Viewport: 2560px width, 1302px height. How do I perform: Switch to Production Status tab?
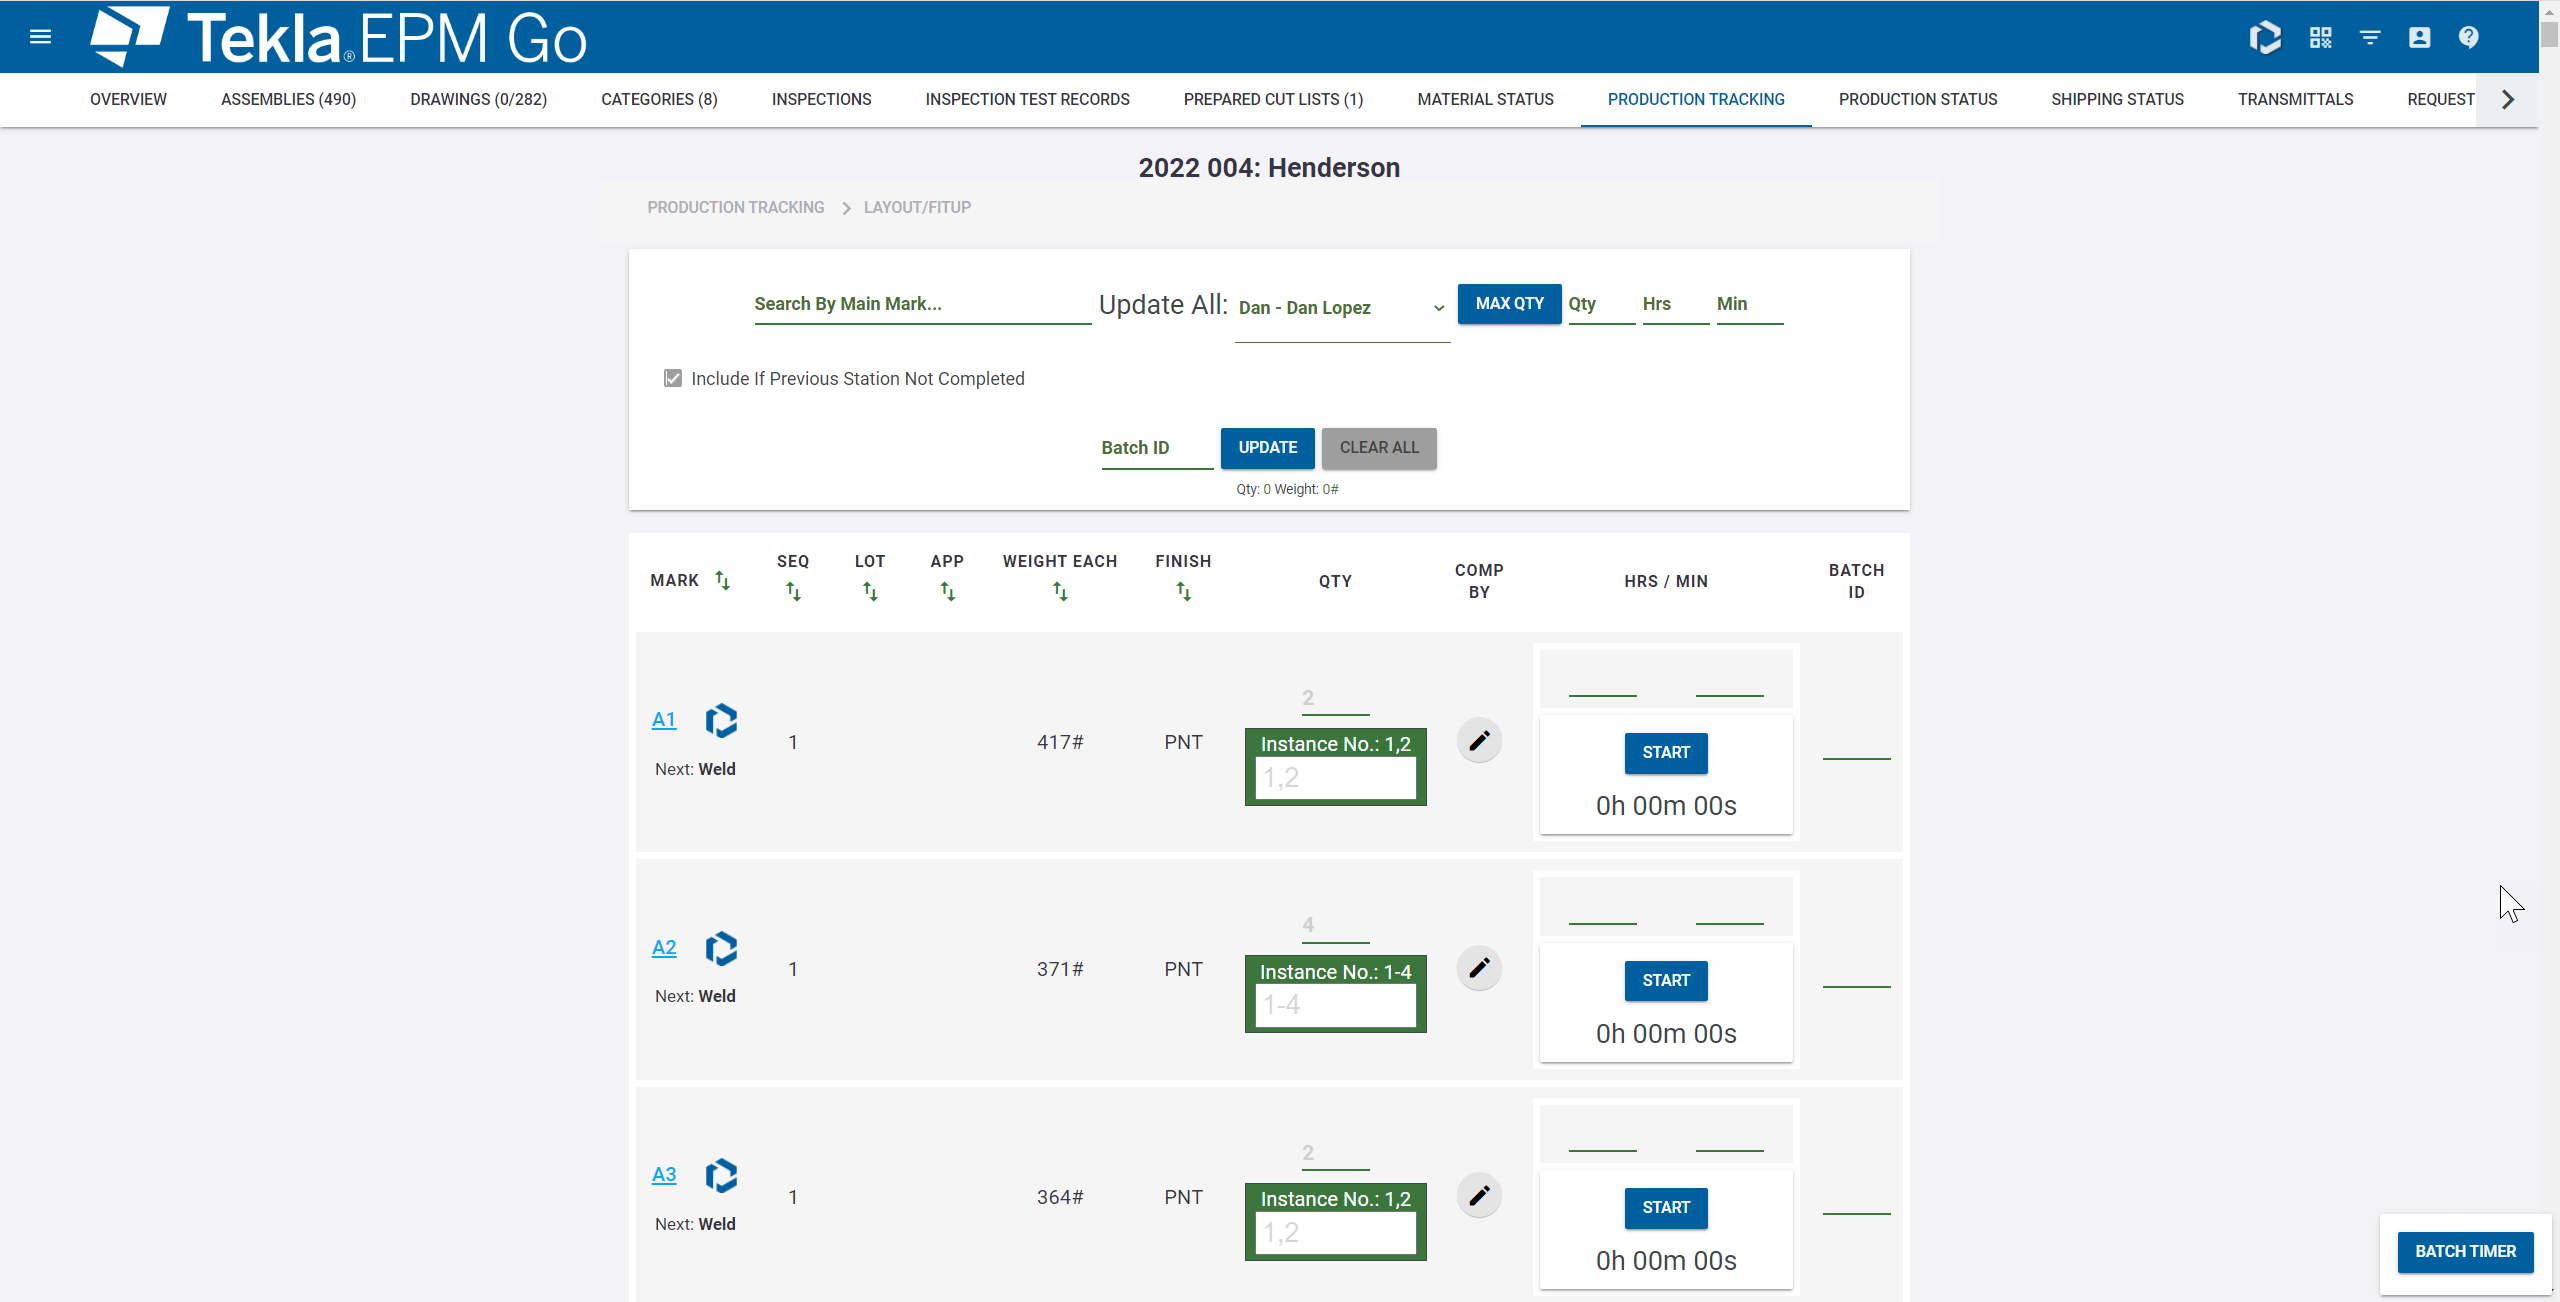click(x=1917, y=99)
